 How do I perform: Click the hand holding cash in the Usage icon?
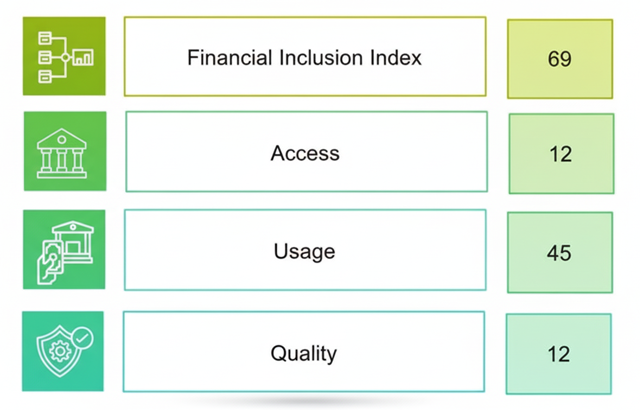[x=50, y=262]
